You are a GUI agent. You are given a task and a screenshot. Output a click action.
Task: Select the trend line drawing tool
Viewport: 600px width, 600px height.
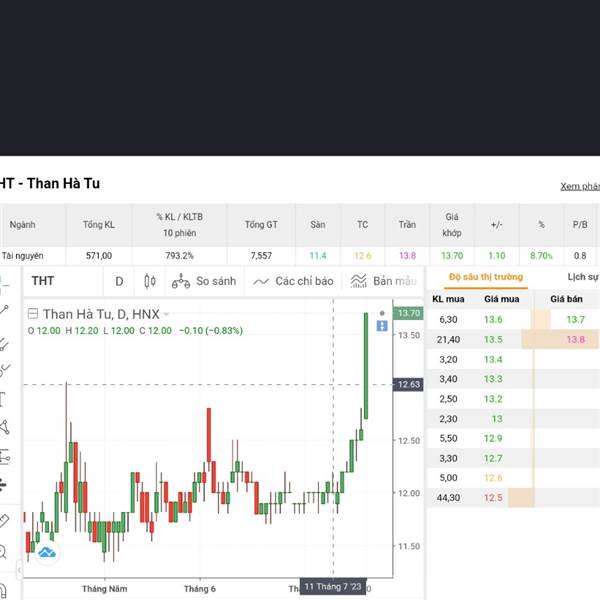(4, 310)
